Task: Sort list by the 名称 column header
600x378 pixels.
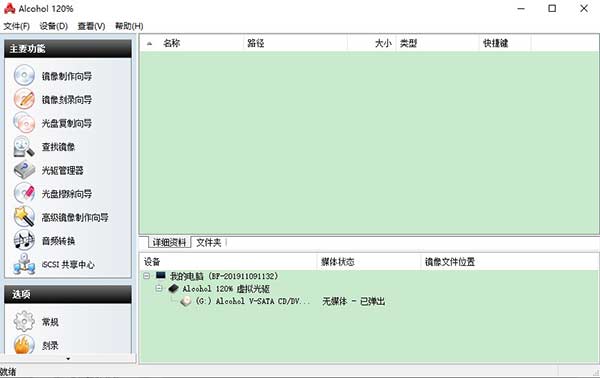Action: (171, 43)
